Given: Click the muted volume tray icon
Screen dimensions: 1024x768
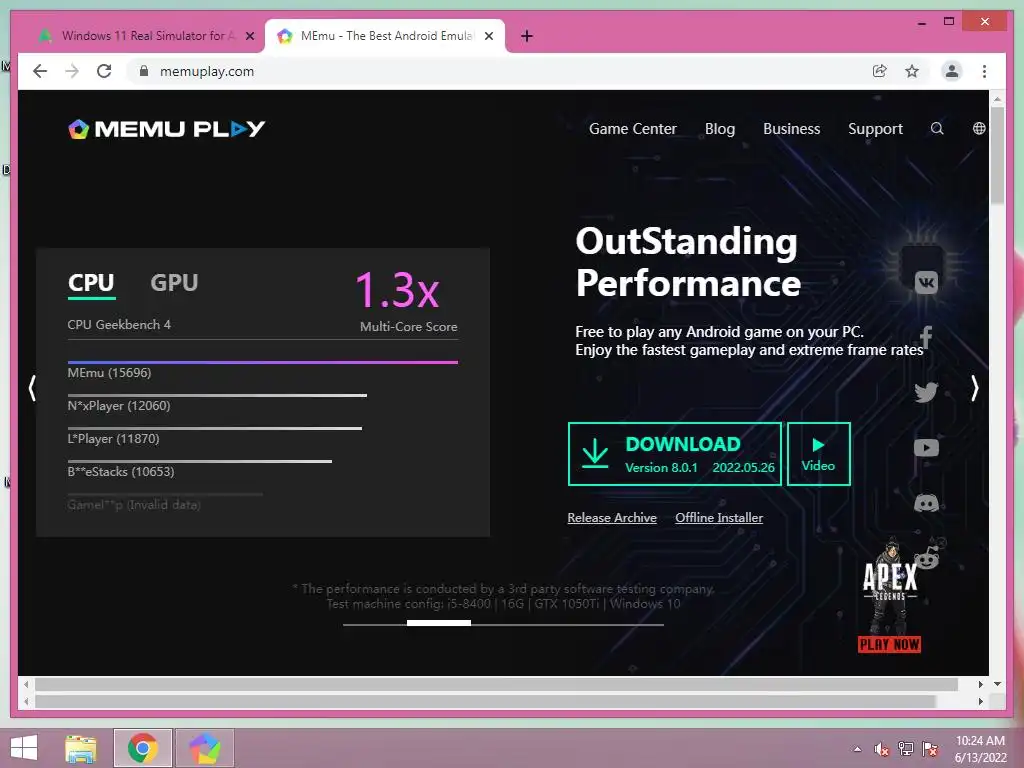Looking at the screenshot, I should (882, 749).
